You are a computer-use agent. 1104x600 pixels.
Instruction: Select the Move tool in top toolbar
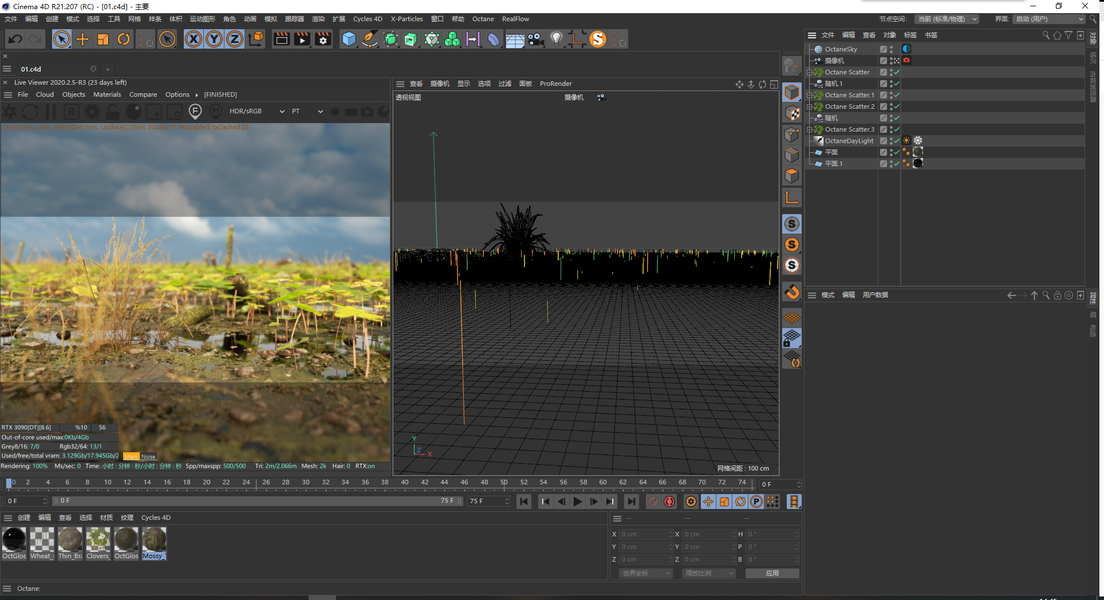(x=82, y=39)
